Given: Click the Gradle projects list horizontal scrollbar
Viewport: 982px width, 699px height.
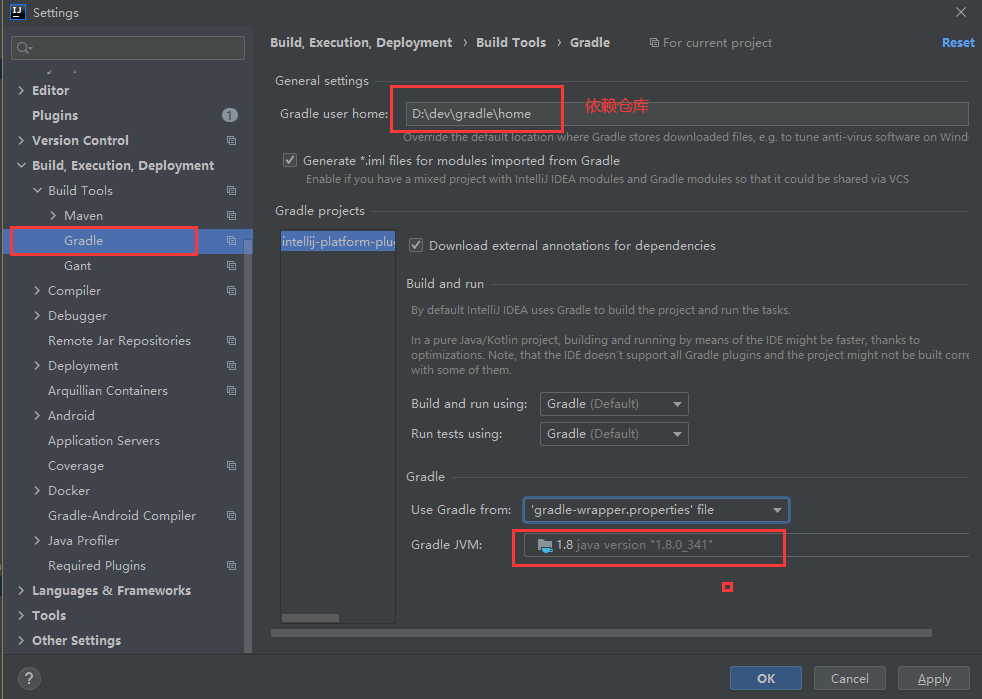Looking at the screenshot, I should pos(310,618).
